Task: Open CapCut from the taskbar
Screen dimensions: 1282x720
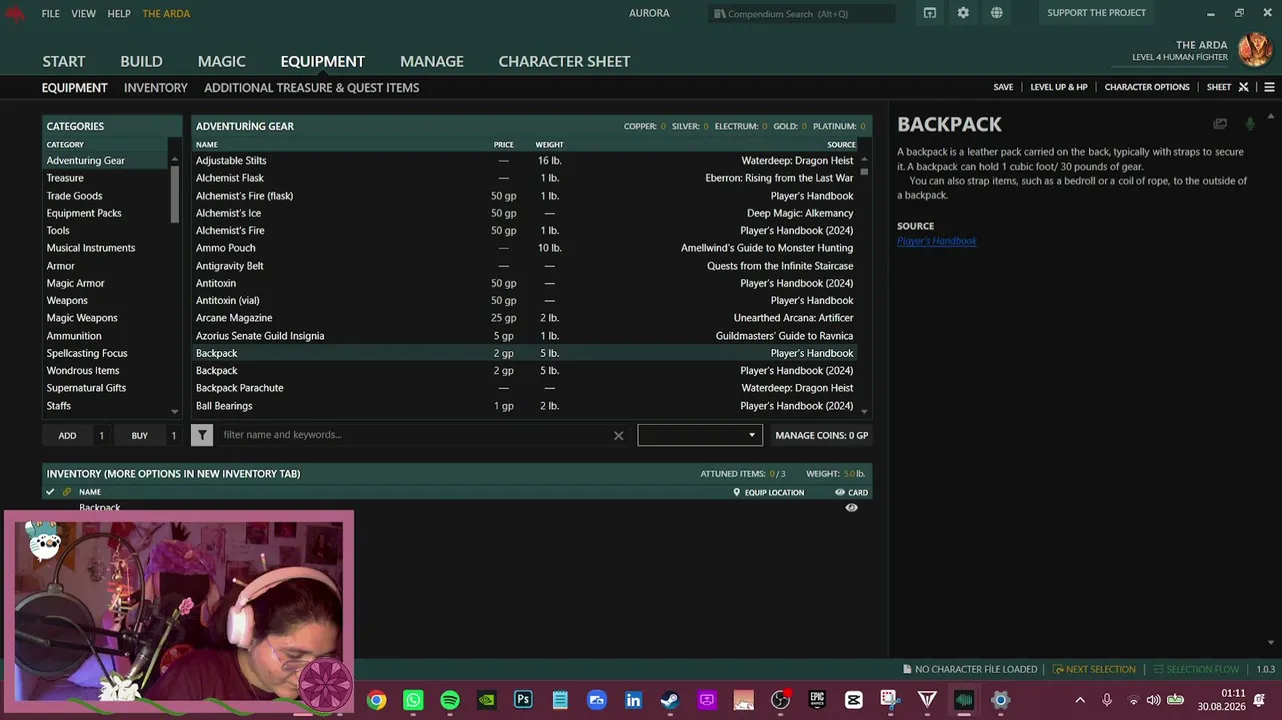Action: pos(853,700)
